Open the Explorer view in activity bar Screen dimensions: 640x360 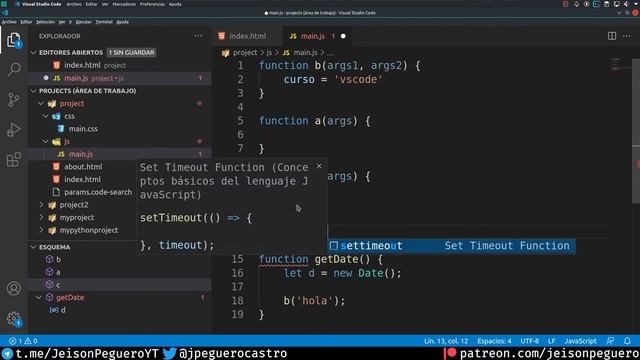[x=13, y=40]
